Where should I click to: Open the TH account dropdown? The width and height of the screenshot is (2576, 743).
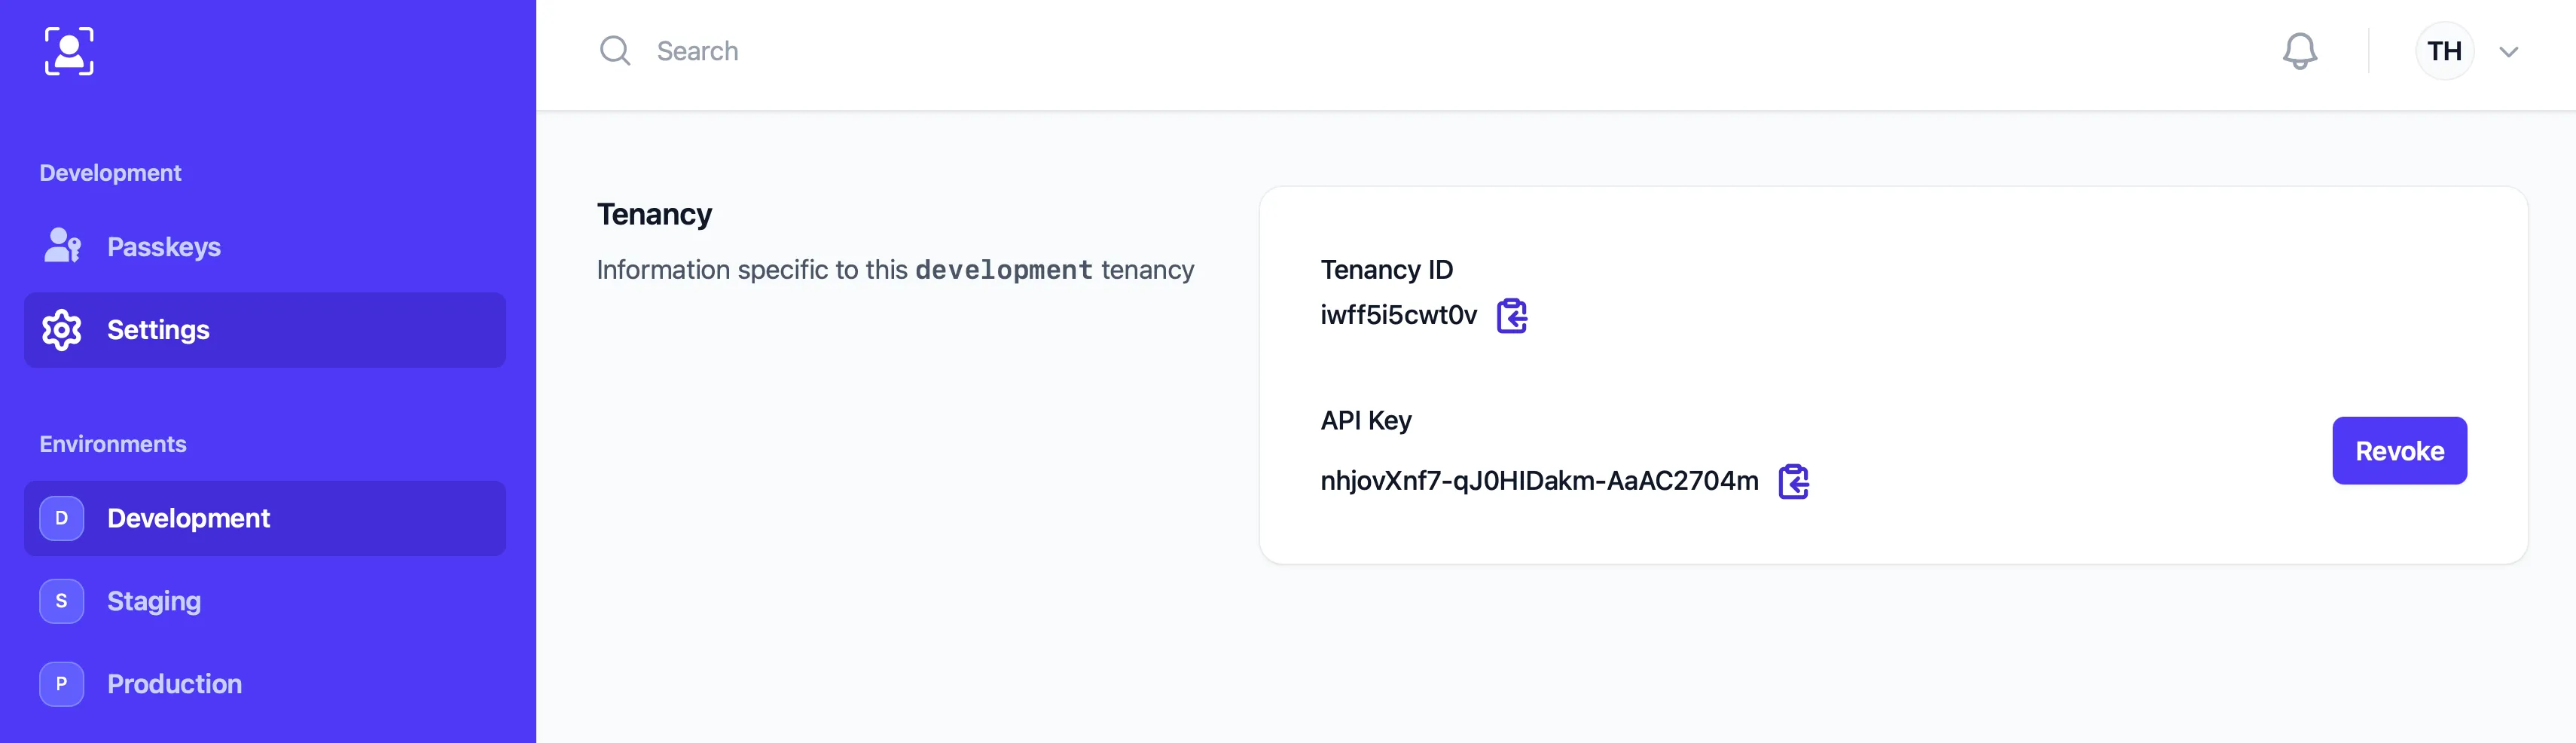[x=2444, y=50]
